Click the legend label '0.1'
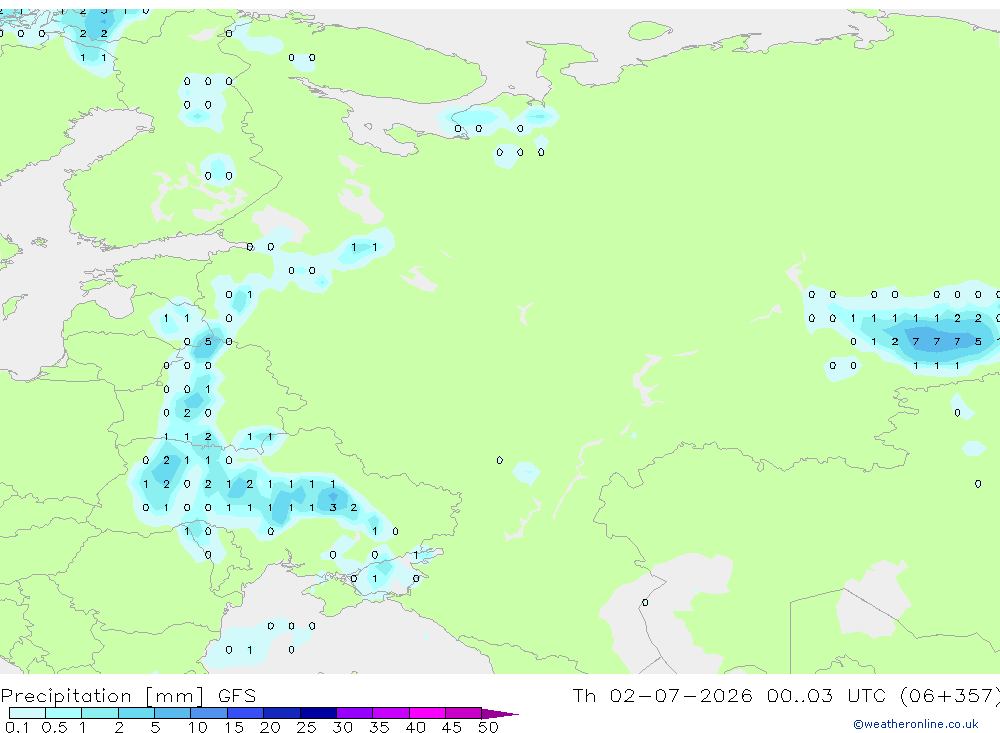 17,727
